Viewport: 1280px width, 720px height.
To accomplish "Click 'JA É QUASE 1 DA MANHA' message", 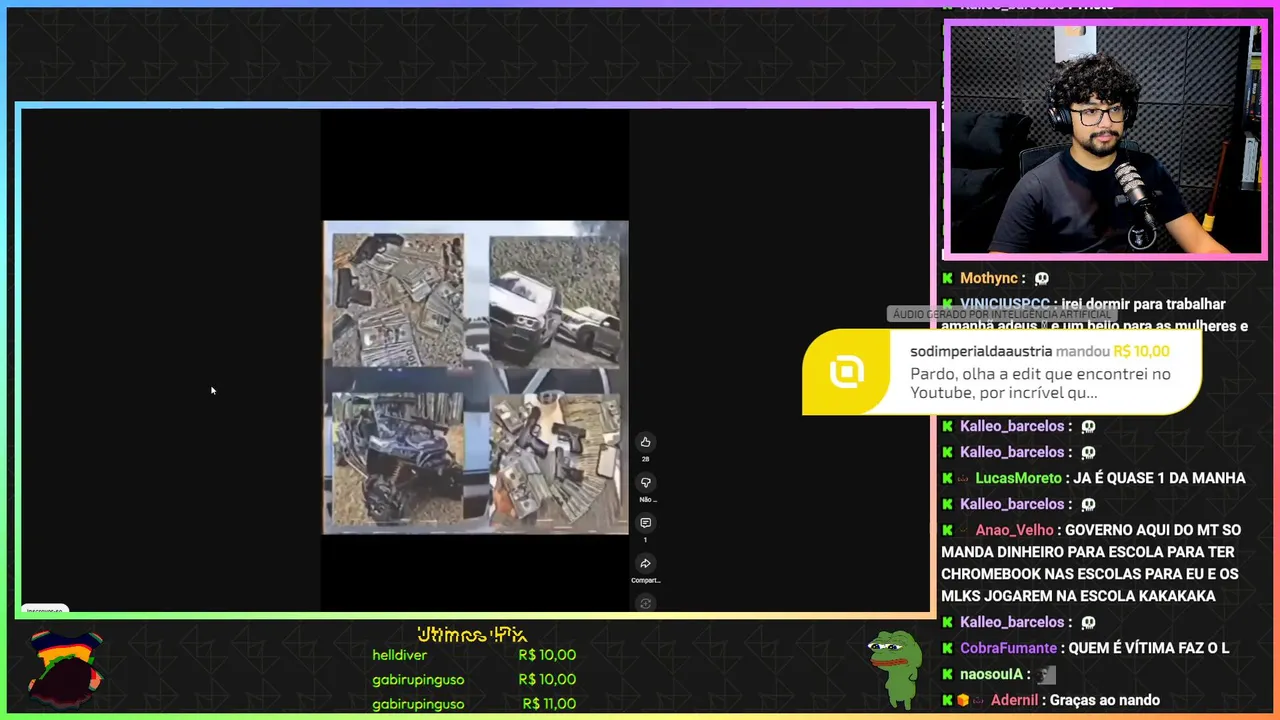I will coord(1159,478).
